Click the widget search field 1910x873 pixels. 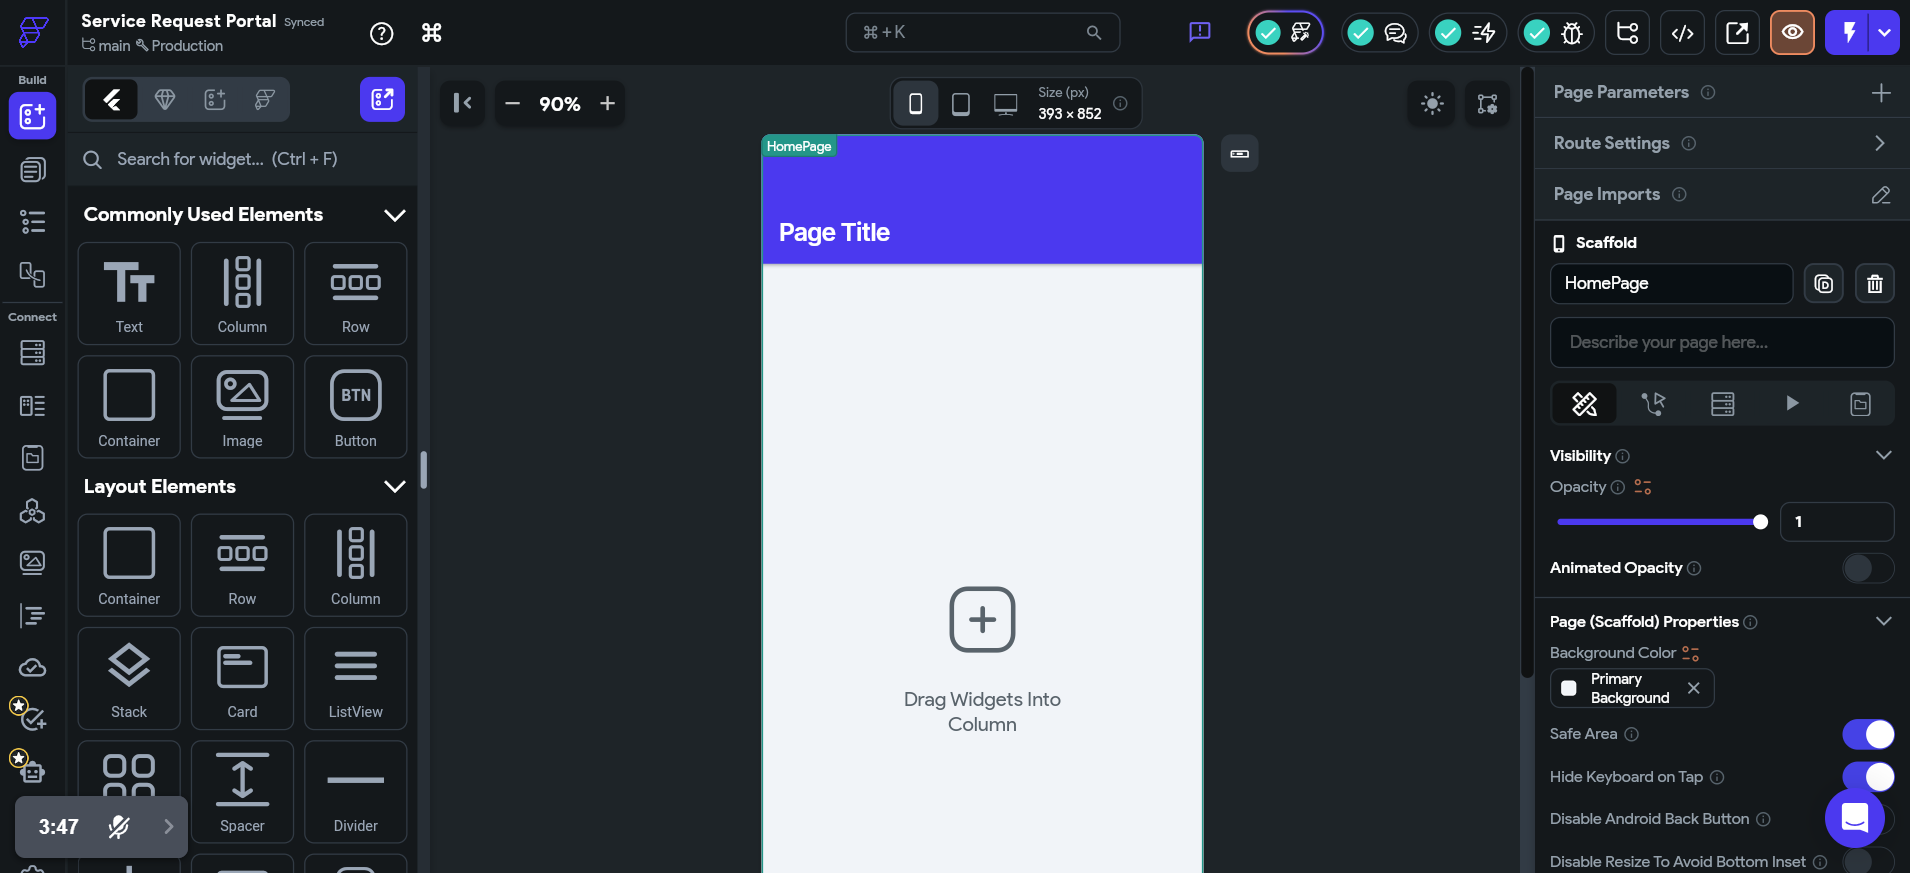pyautogui.click(x=242, y=159)
